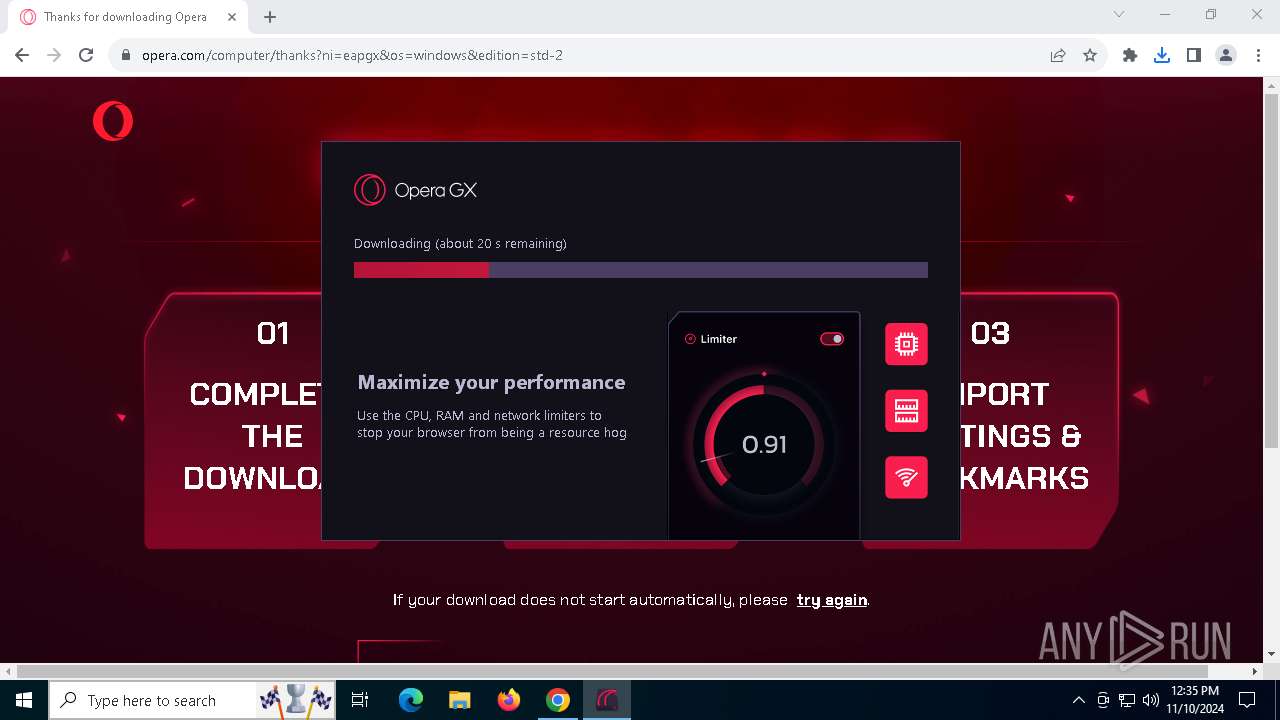Switch to Chrome in the taskbar

click(x=558, y=700)
